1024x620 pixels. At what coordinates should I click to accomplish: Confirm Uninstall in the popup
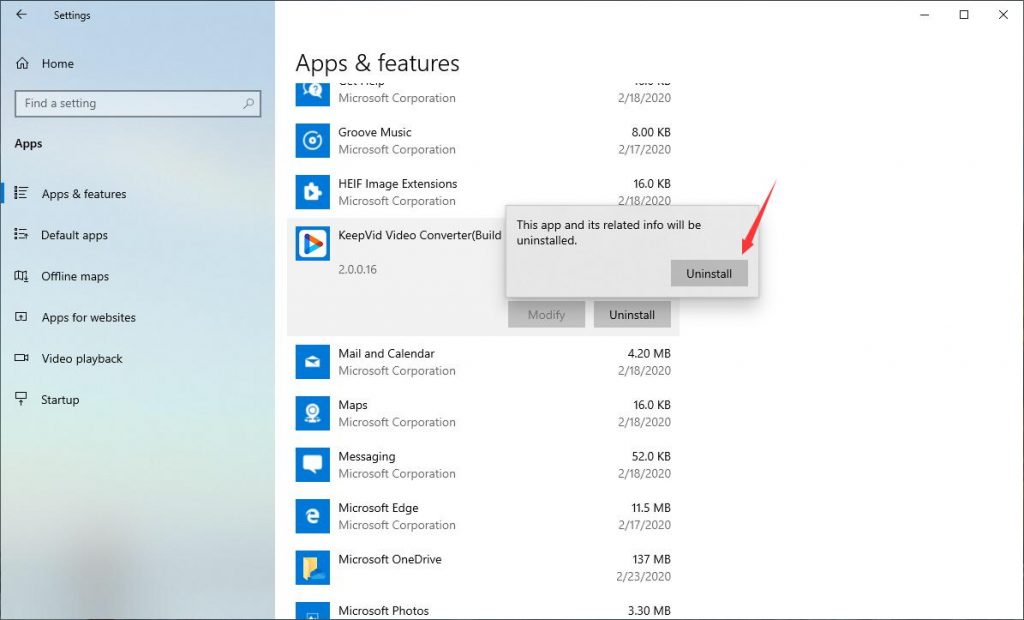tap(709, 273)
